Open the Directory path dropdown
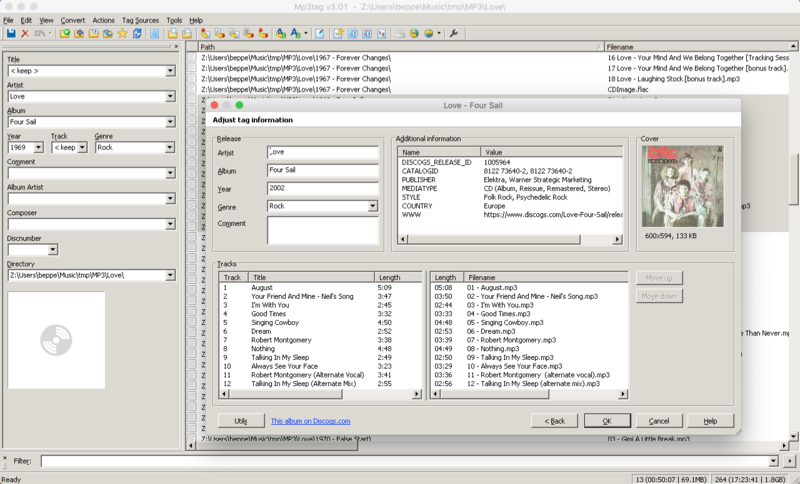This screenshot has height=484, width=800. [170, 275]
